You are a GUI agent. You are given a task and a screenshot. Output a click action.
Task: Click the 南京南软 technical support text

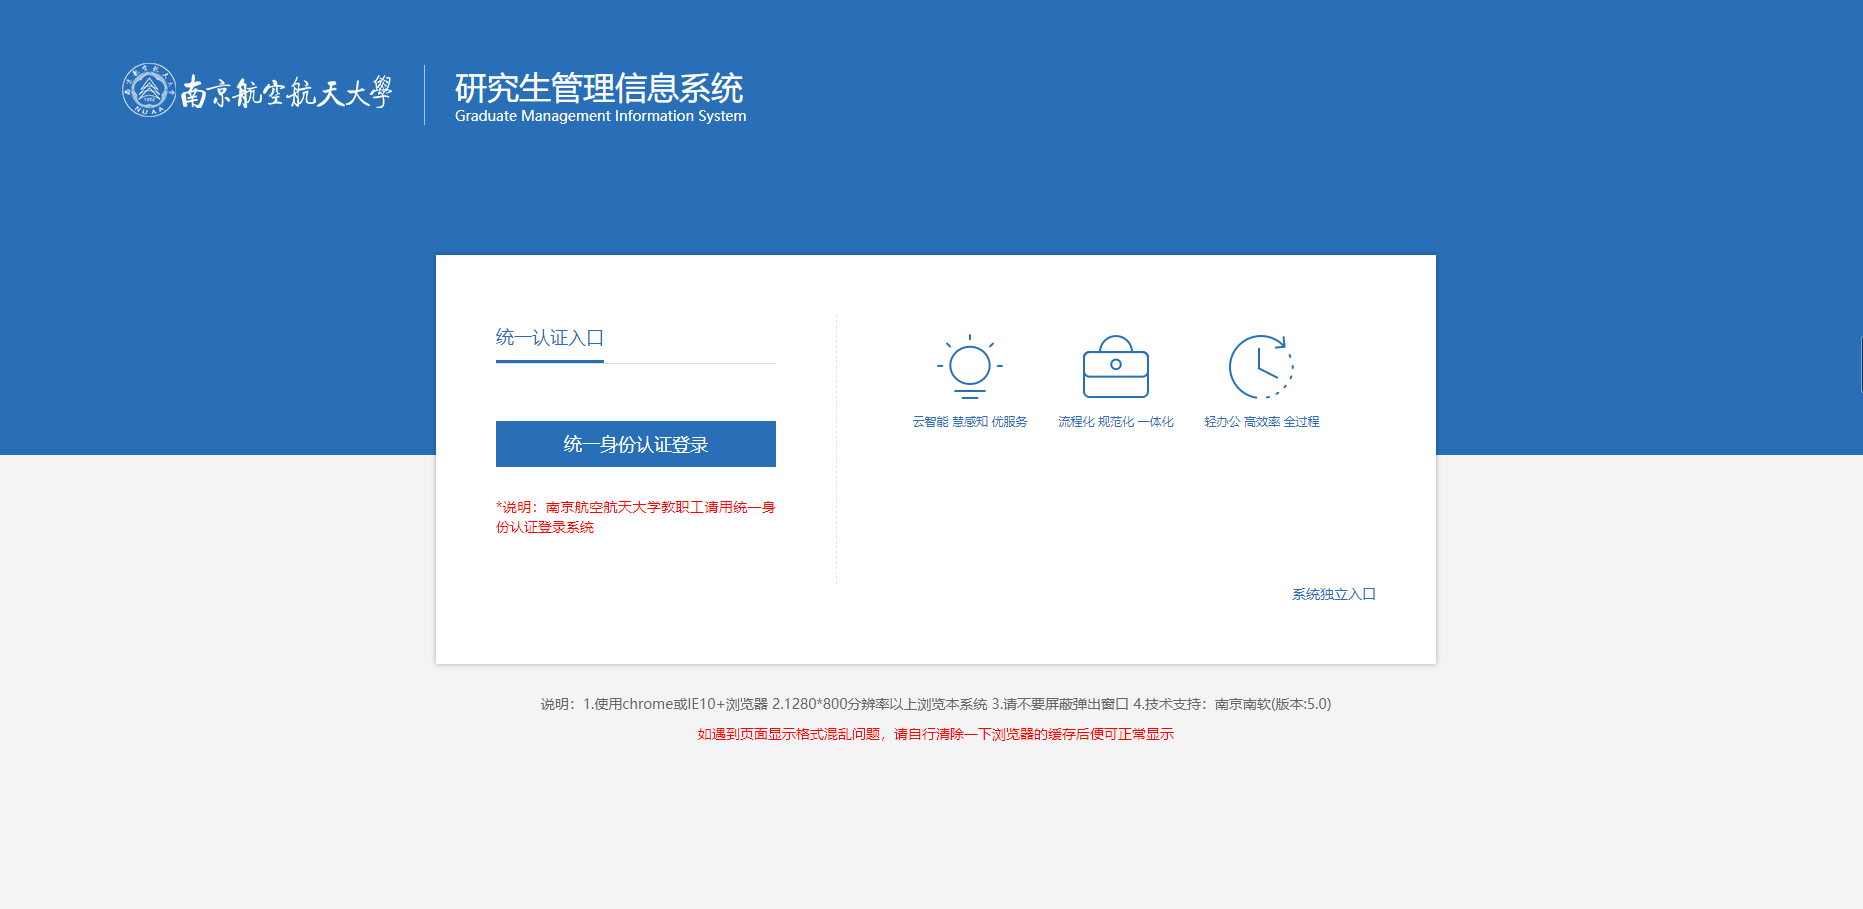click(x=1242, y=704)
